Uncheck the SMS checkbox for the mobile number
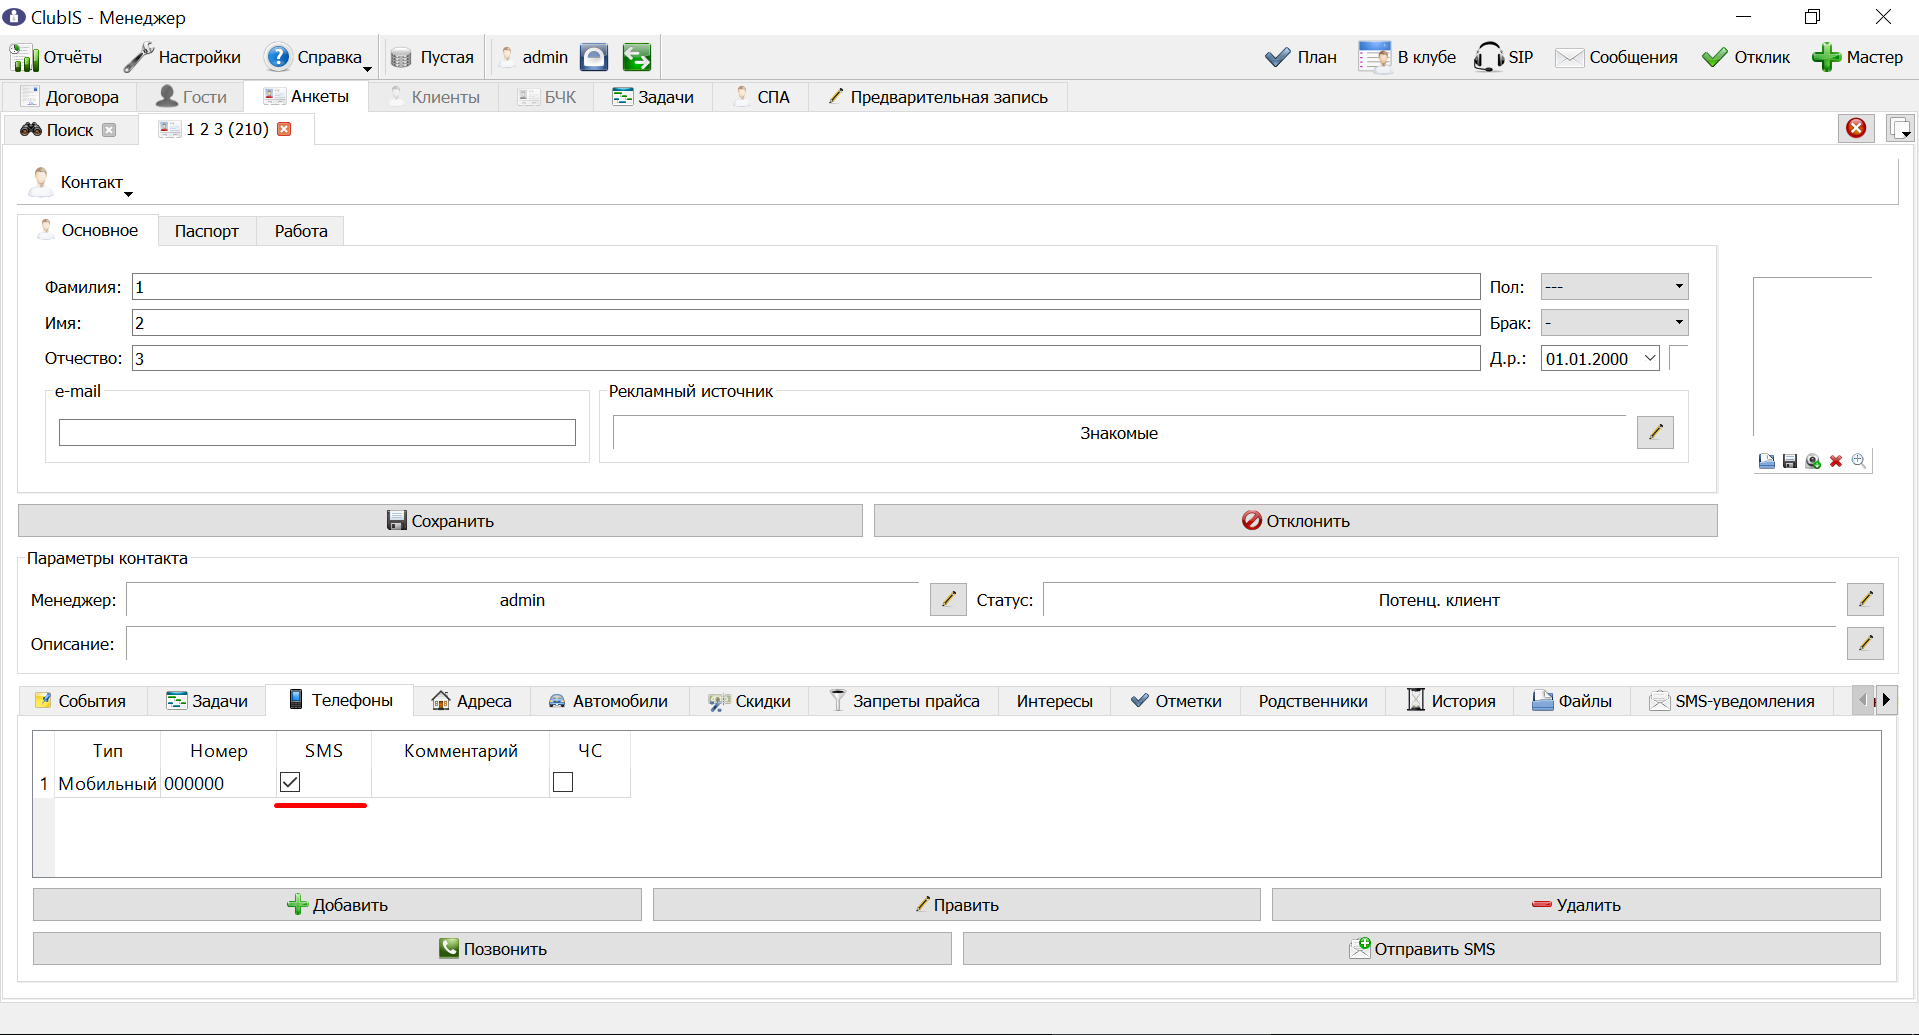This screenshot has width=1919, height=1035. (x=290, y=782)
